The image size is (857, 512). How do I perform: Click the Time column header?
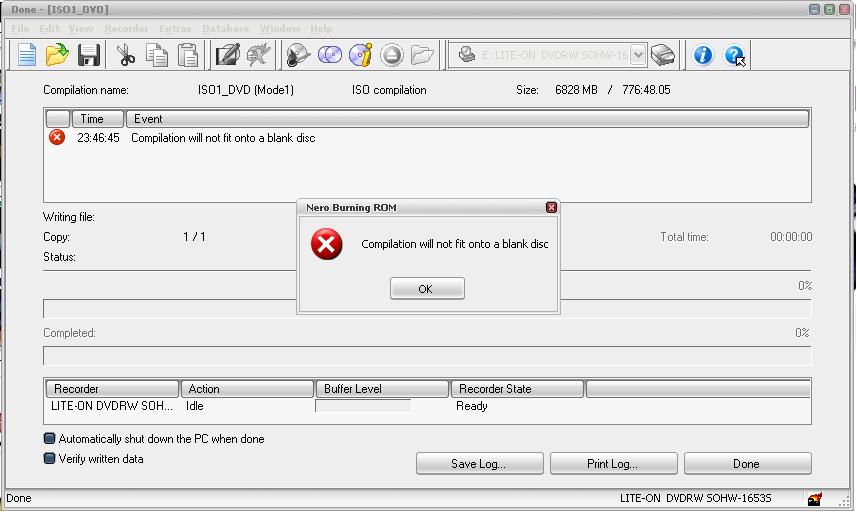[98, 119]
